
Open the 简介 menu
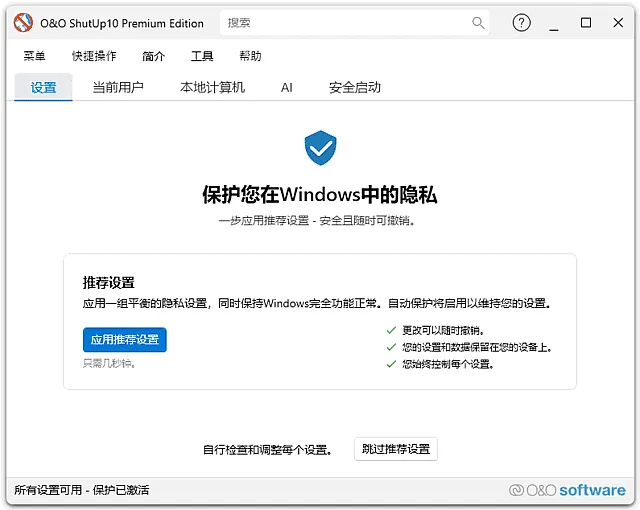[153, 56]
